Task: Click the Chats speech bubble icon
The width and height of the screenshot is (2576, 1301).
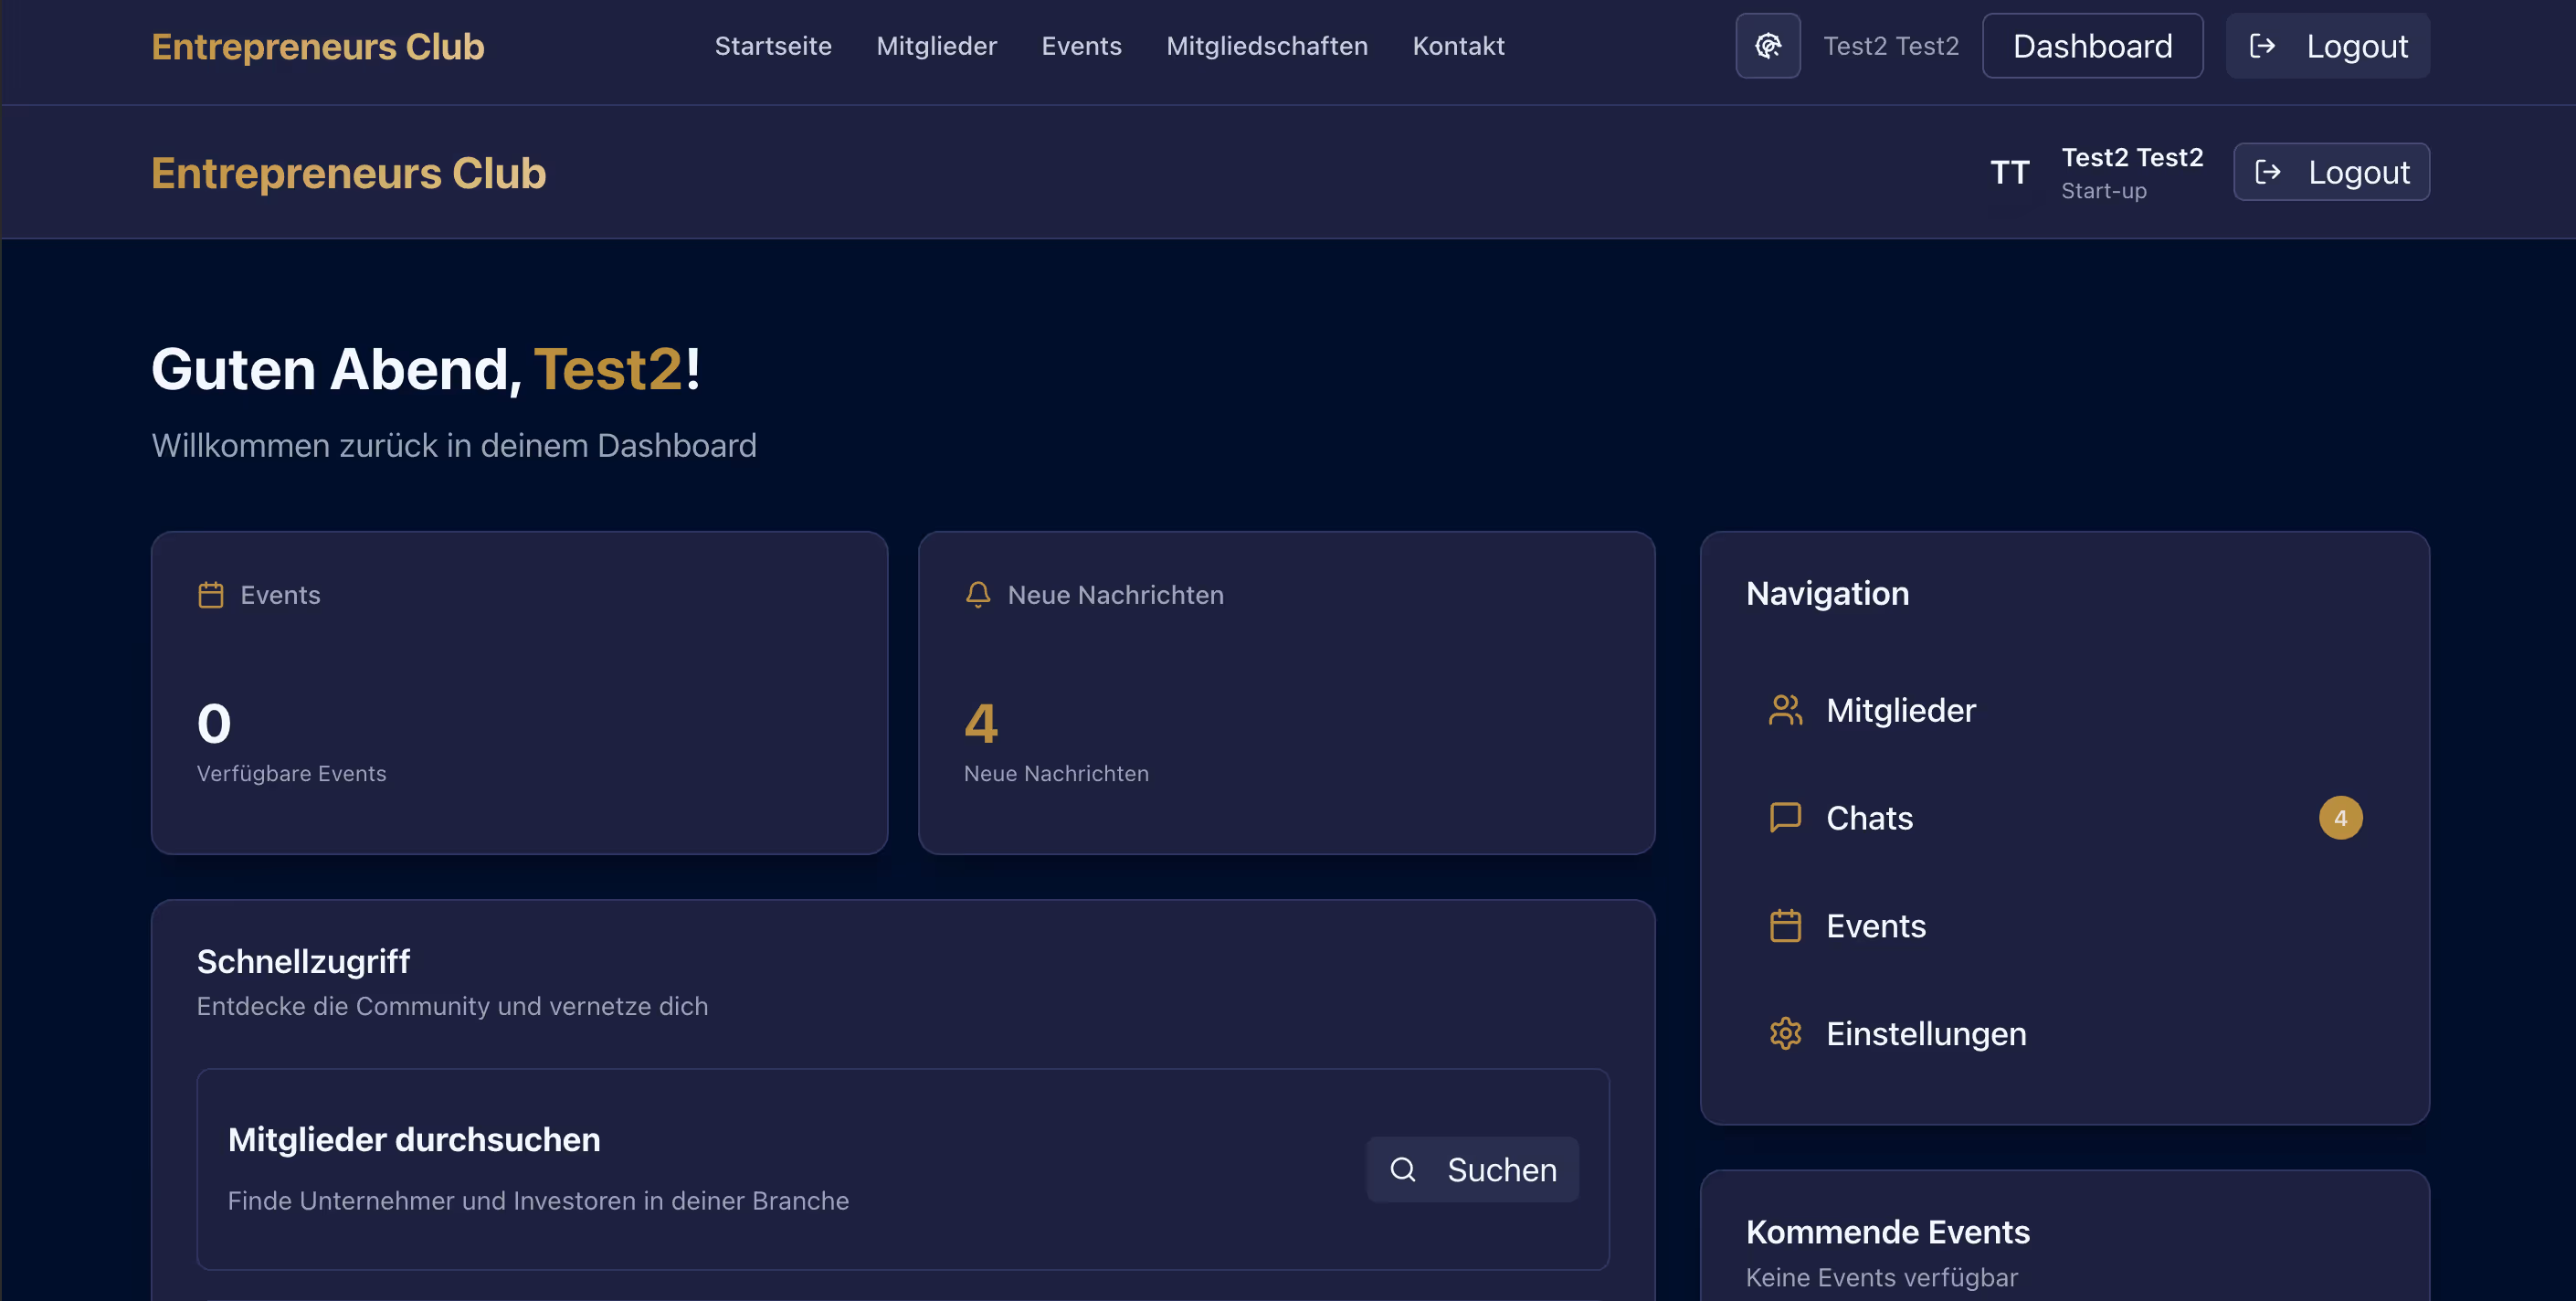Action: coord(1785,818)
